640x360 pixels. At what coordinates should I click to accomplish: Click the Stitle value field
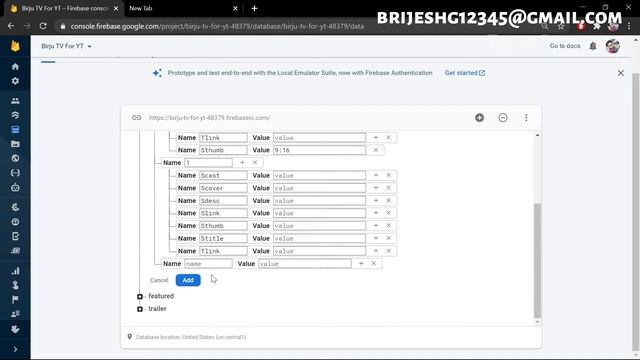pos(319,238)
